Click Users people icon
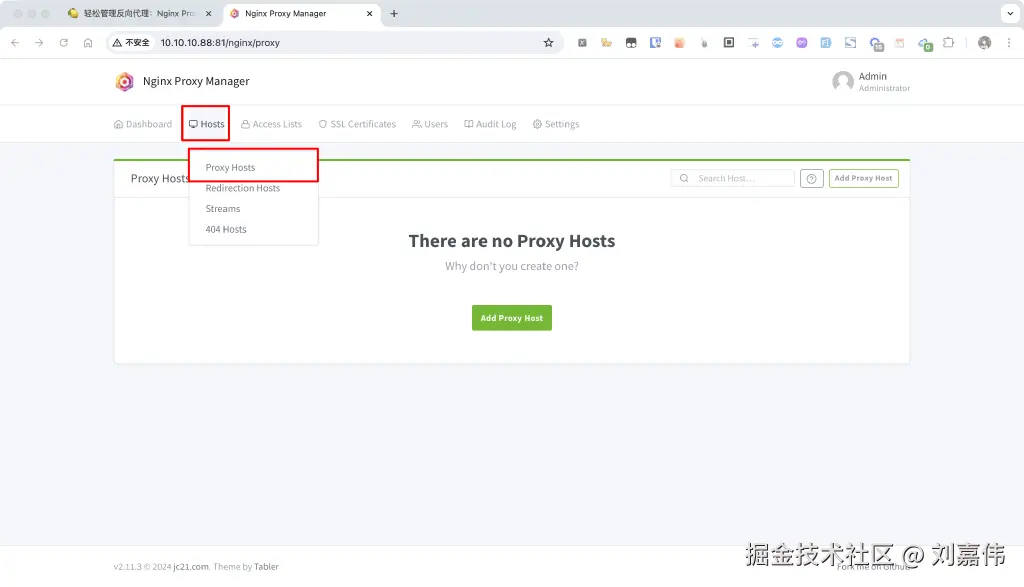Viewport: 1024px width, 587px height. coord(417,124)
